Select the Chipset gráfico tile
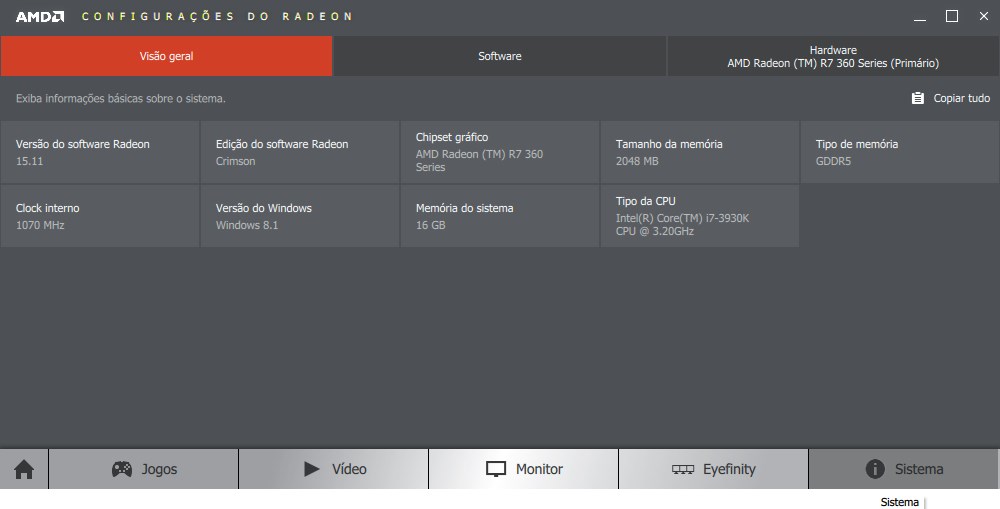1000x509 pixels. tap(500, 152)
